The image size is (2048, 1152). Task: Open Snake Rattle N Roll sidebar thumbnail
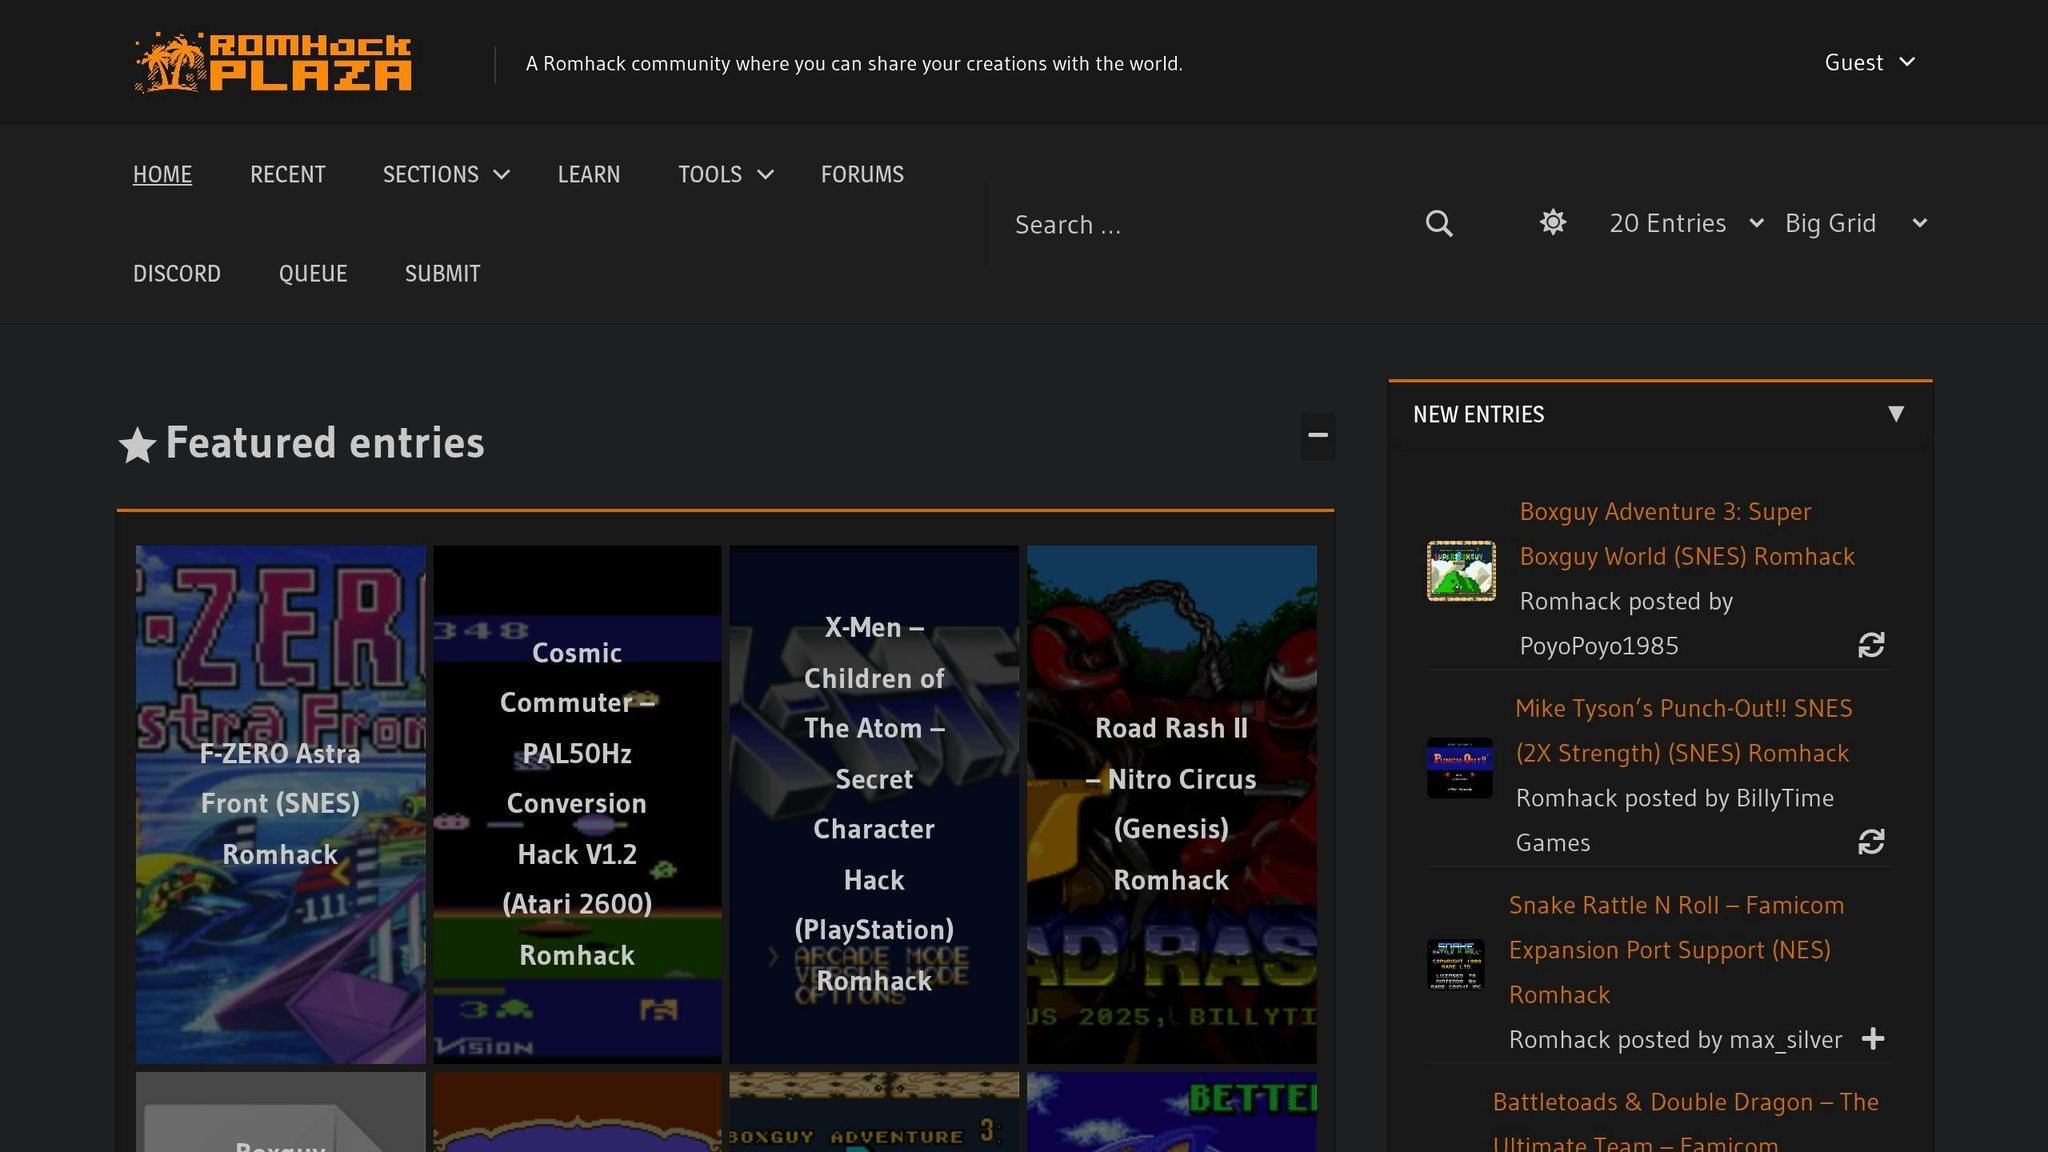[x=1456, y=964]
